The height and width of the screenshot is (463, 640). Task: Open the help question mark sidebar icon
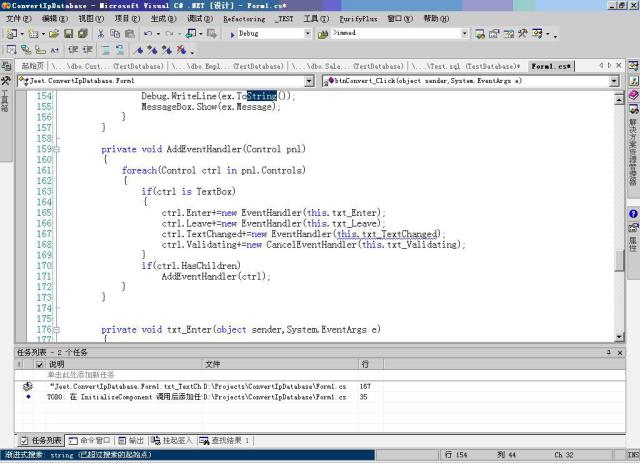coord(633,214)
